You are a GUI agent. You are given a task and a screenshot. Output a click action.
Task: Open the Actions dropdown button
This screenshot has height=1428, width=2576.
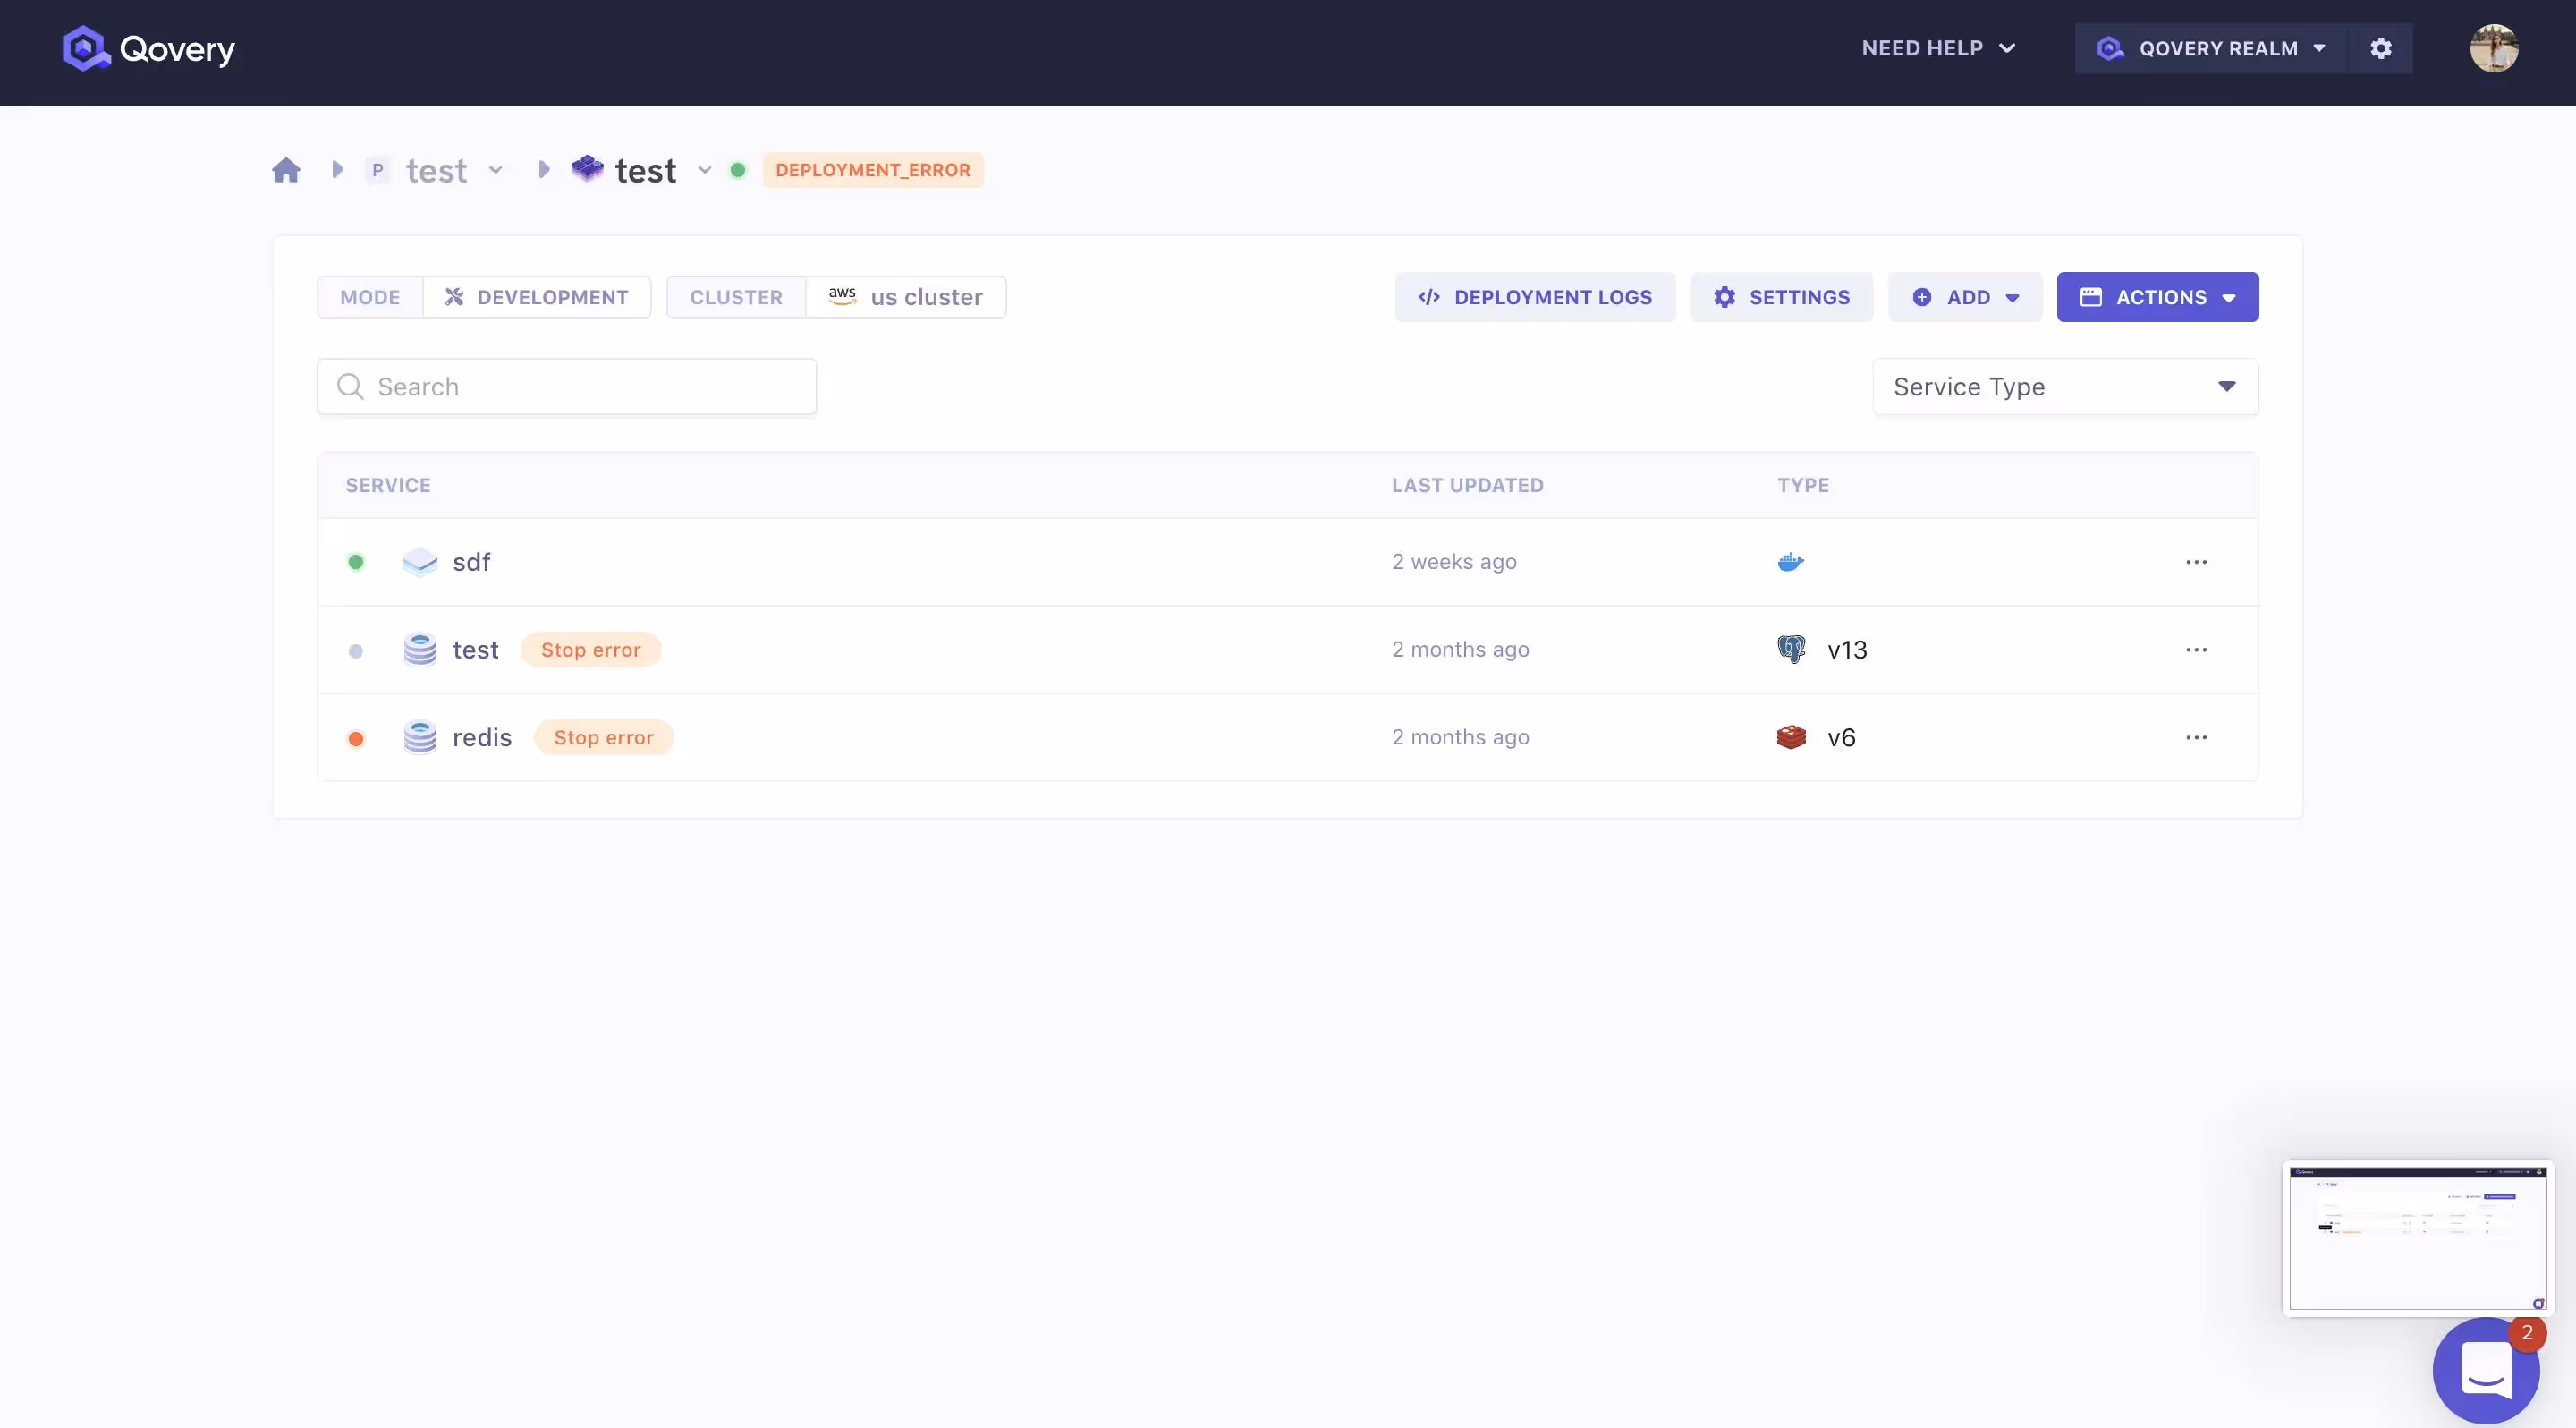(x=2158, y=296)
